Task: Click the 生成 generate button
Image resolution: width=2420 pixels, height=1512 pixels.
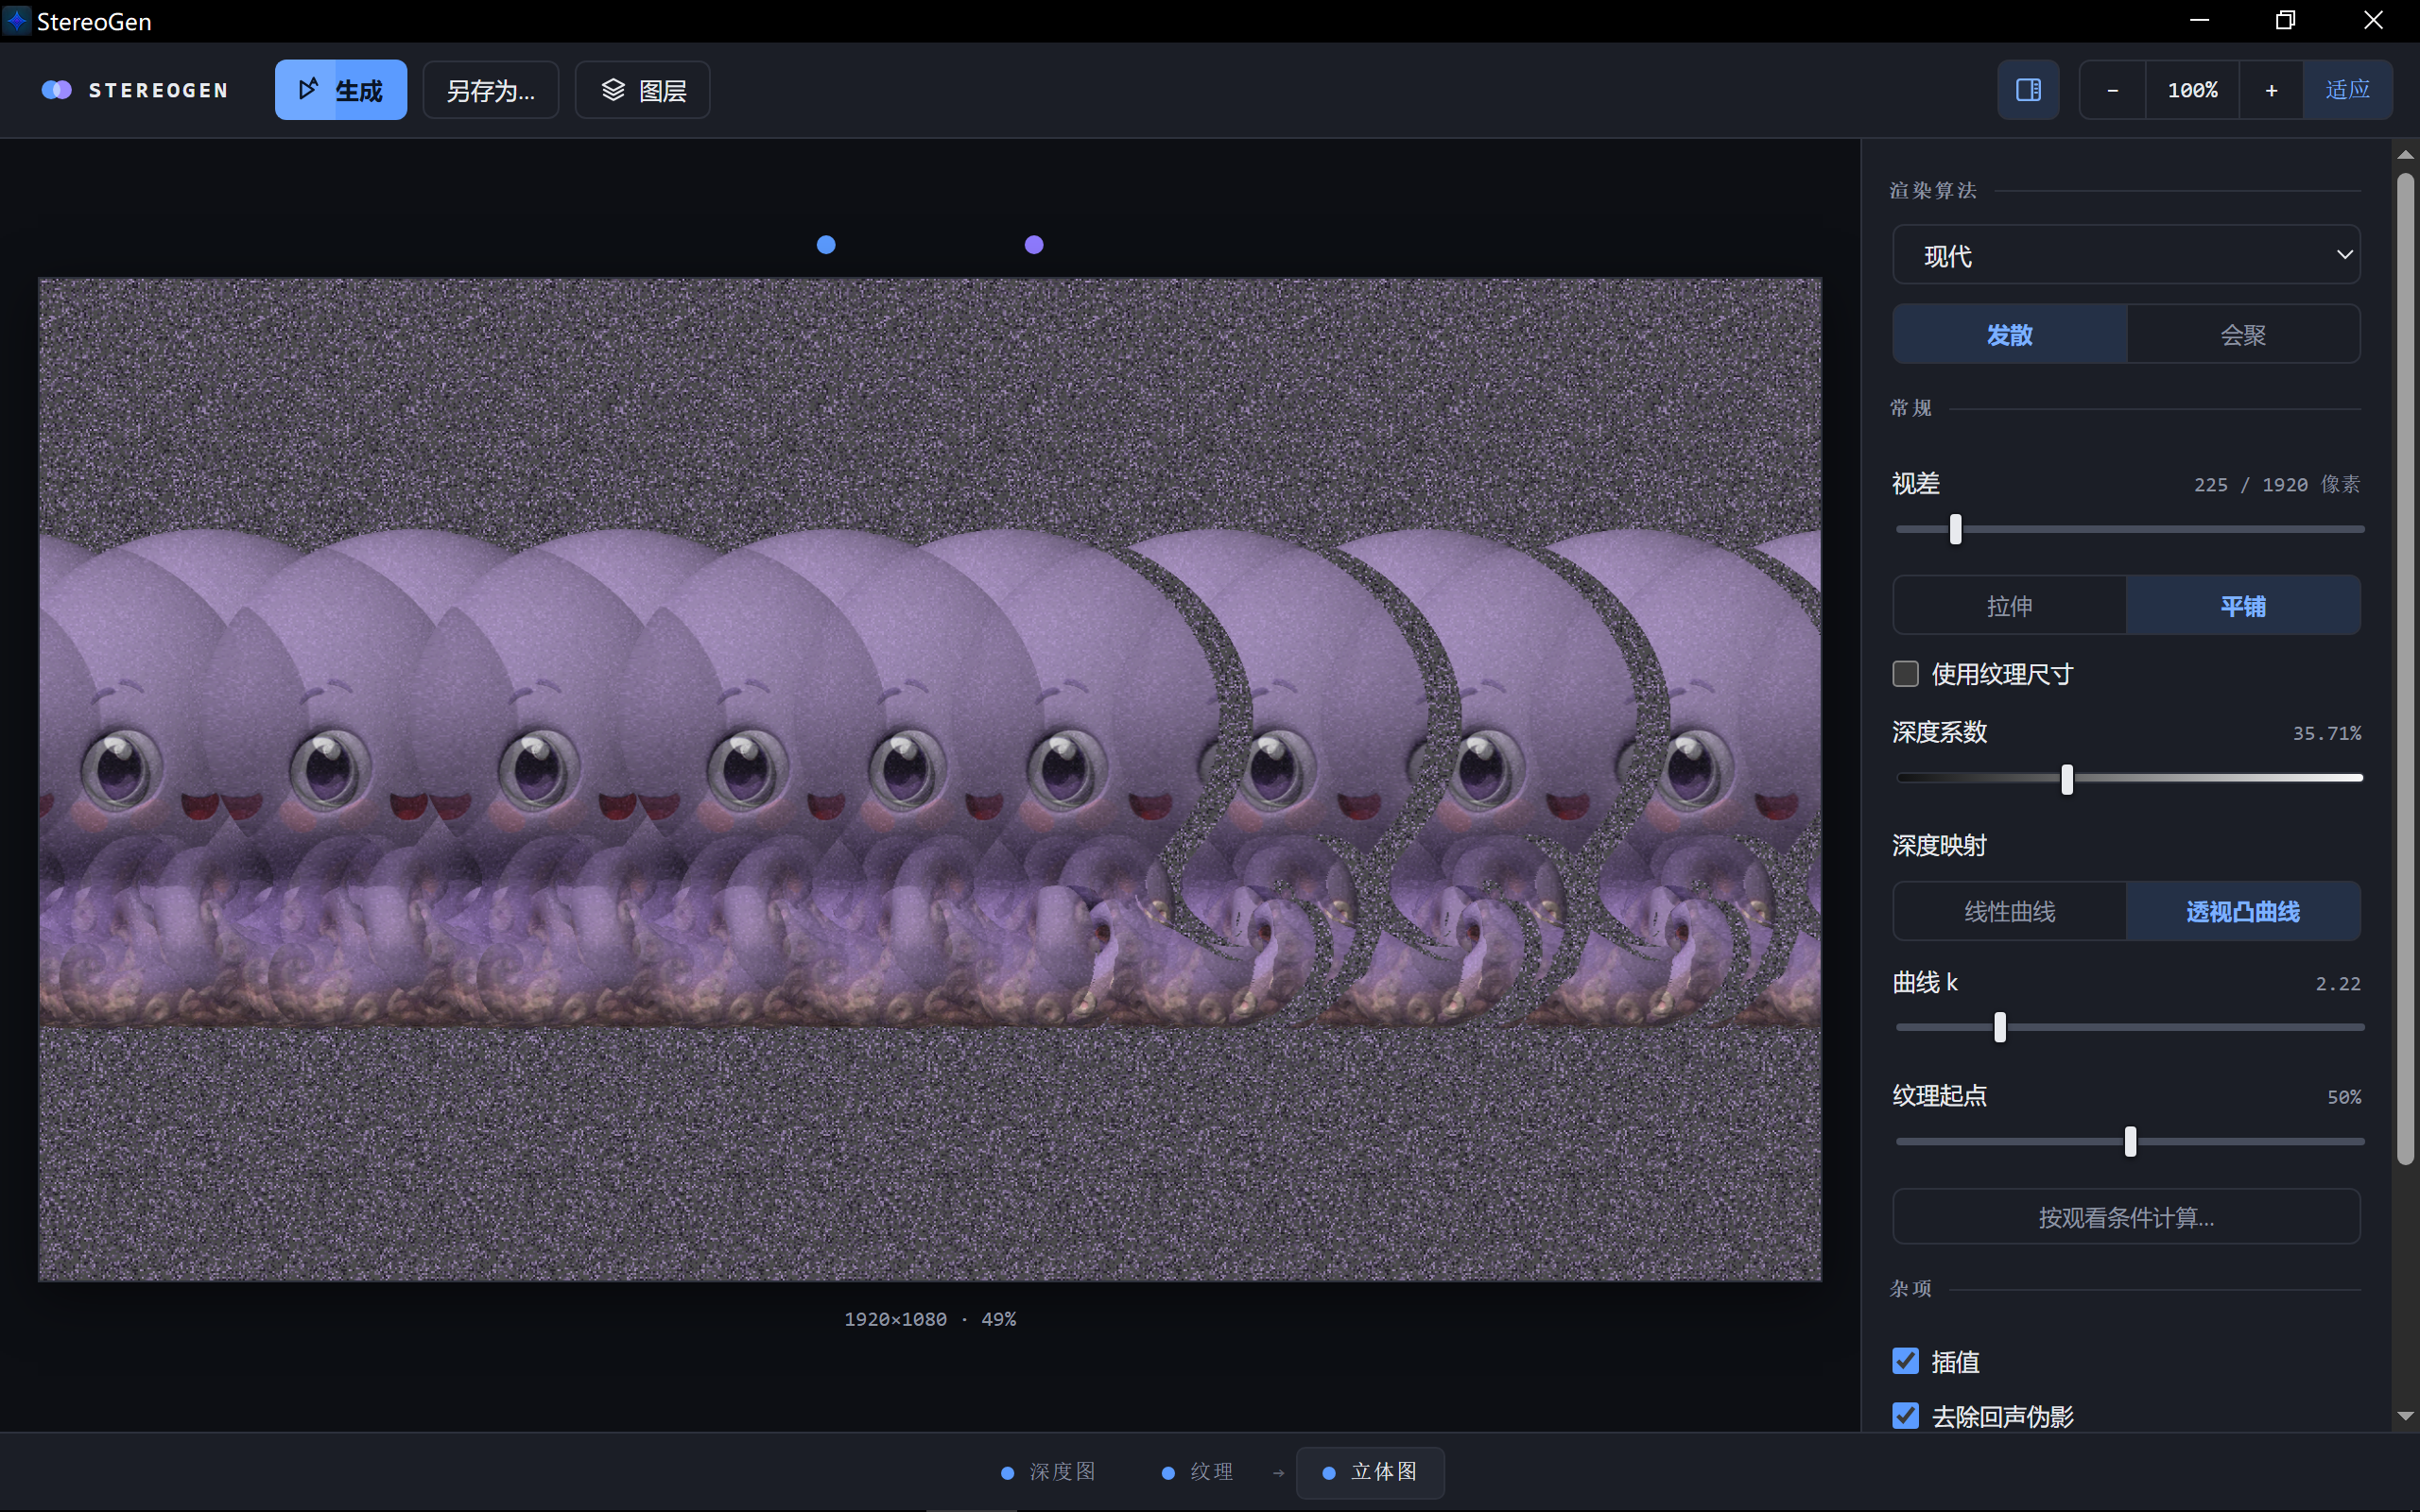Action: click(340, 90)
